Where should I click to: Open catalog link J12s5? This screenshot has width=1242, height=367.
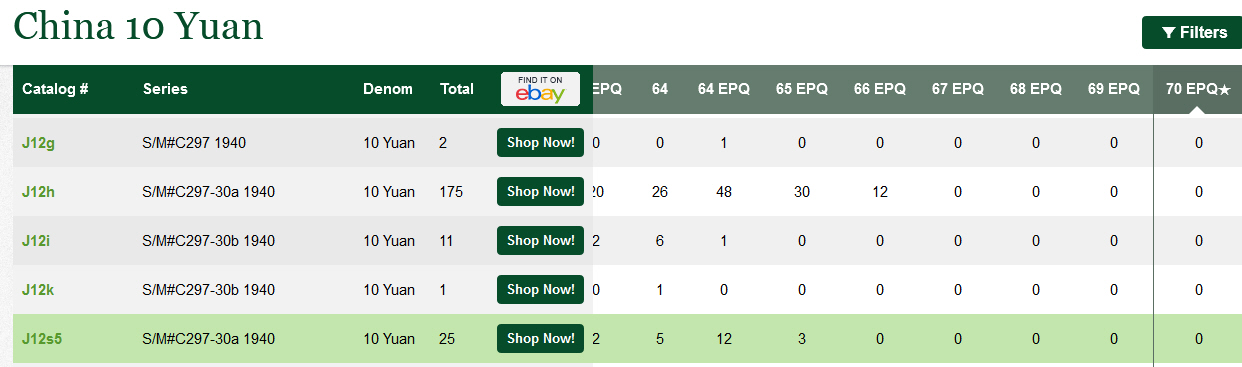coord(42,339)
